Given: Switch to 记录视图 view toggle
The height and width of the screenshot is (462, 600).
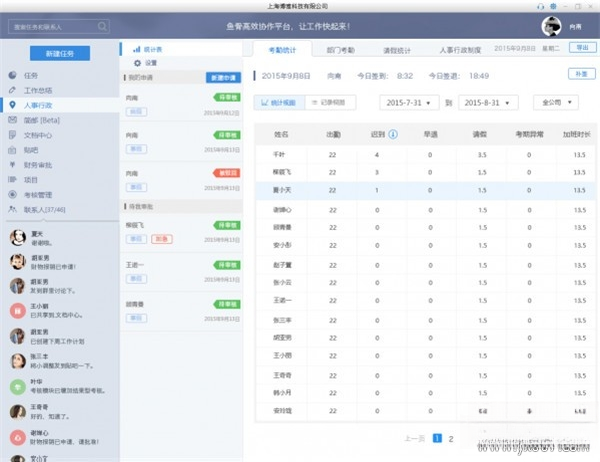Looking at the screenshot, I should click(330, 103).
